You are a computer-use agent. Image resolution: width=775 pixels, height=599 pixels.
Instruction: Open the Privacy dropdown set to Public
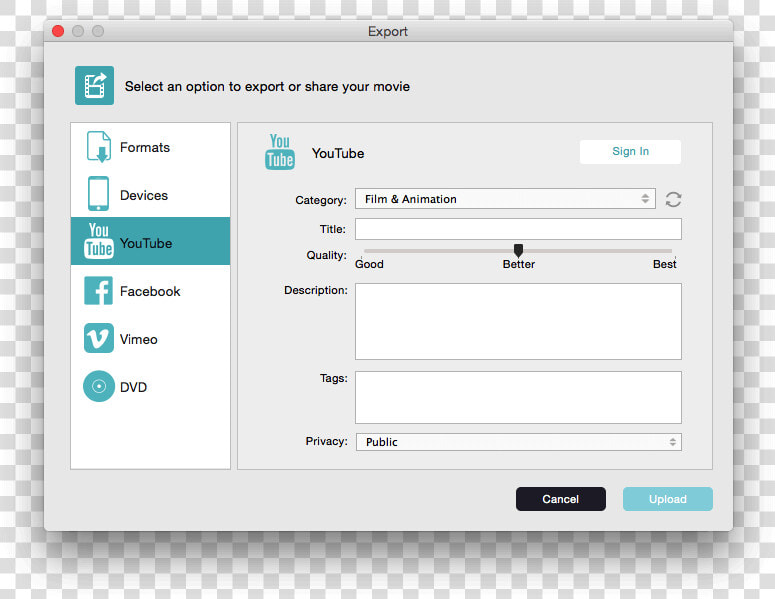[518, 442]
